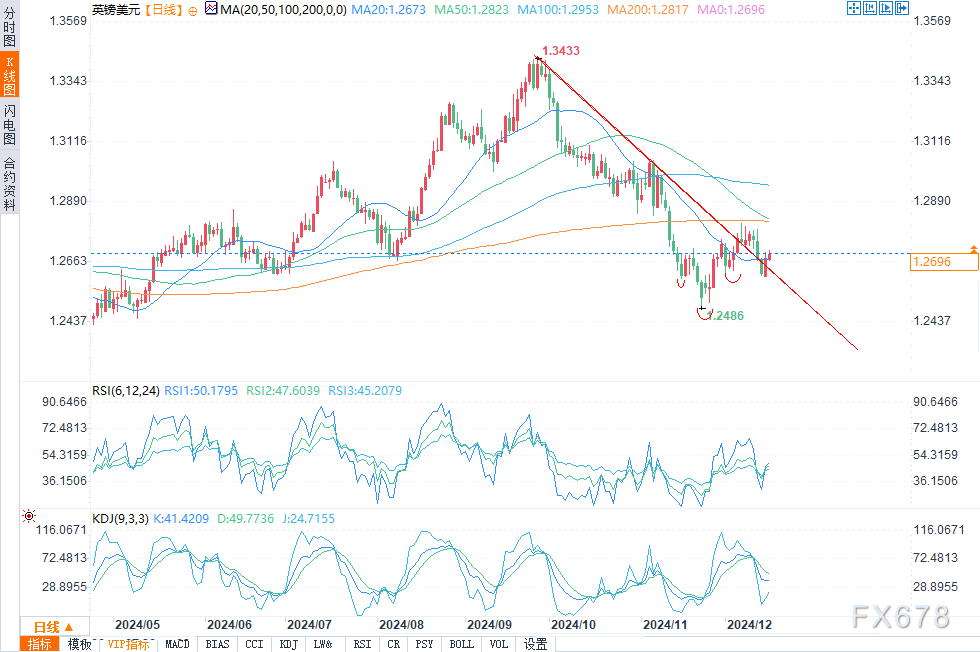This screenshot has width=980, height=652.
Task: Click the MA20:1.2673 value
Action: tap(388, 9)
